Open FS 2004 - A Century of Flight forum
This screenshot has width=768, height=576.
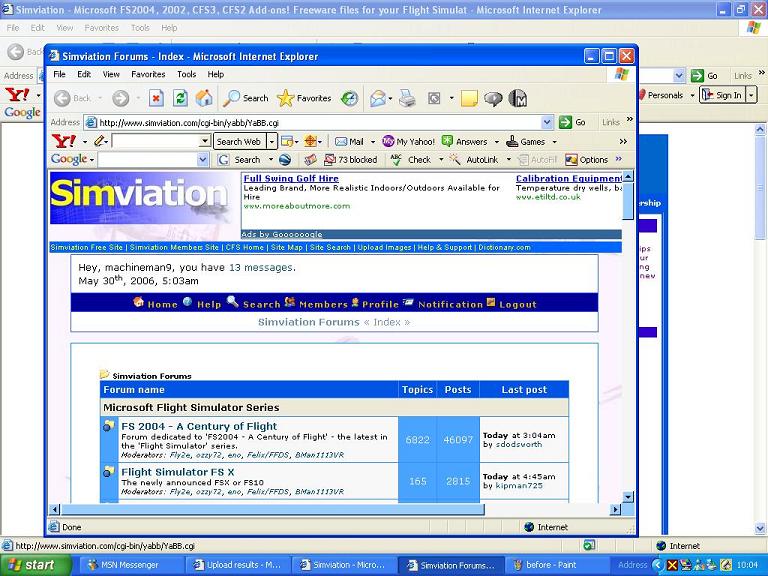tap(199, 426)
